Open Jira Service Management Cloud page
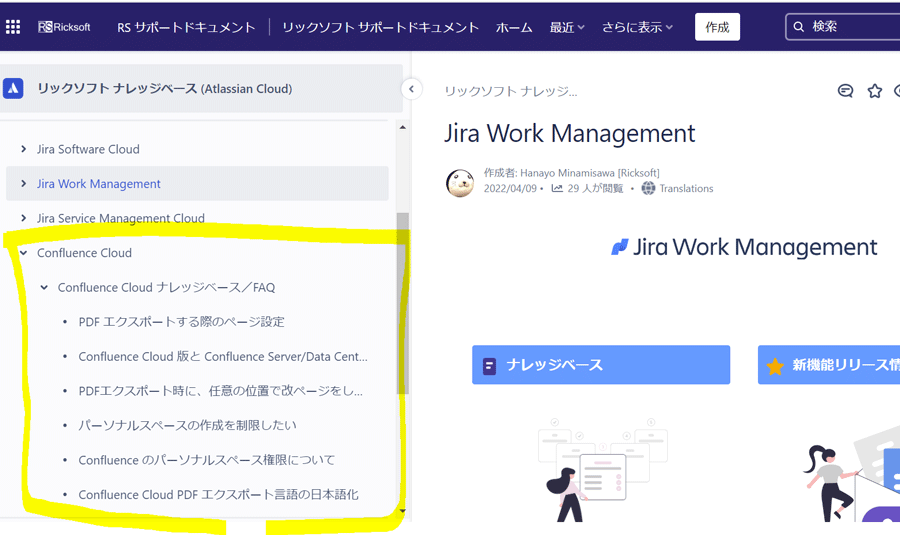 (121, 218)
